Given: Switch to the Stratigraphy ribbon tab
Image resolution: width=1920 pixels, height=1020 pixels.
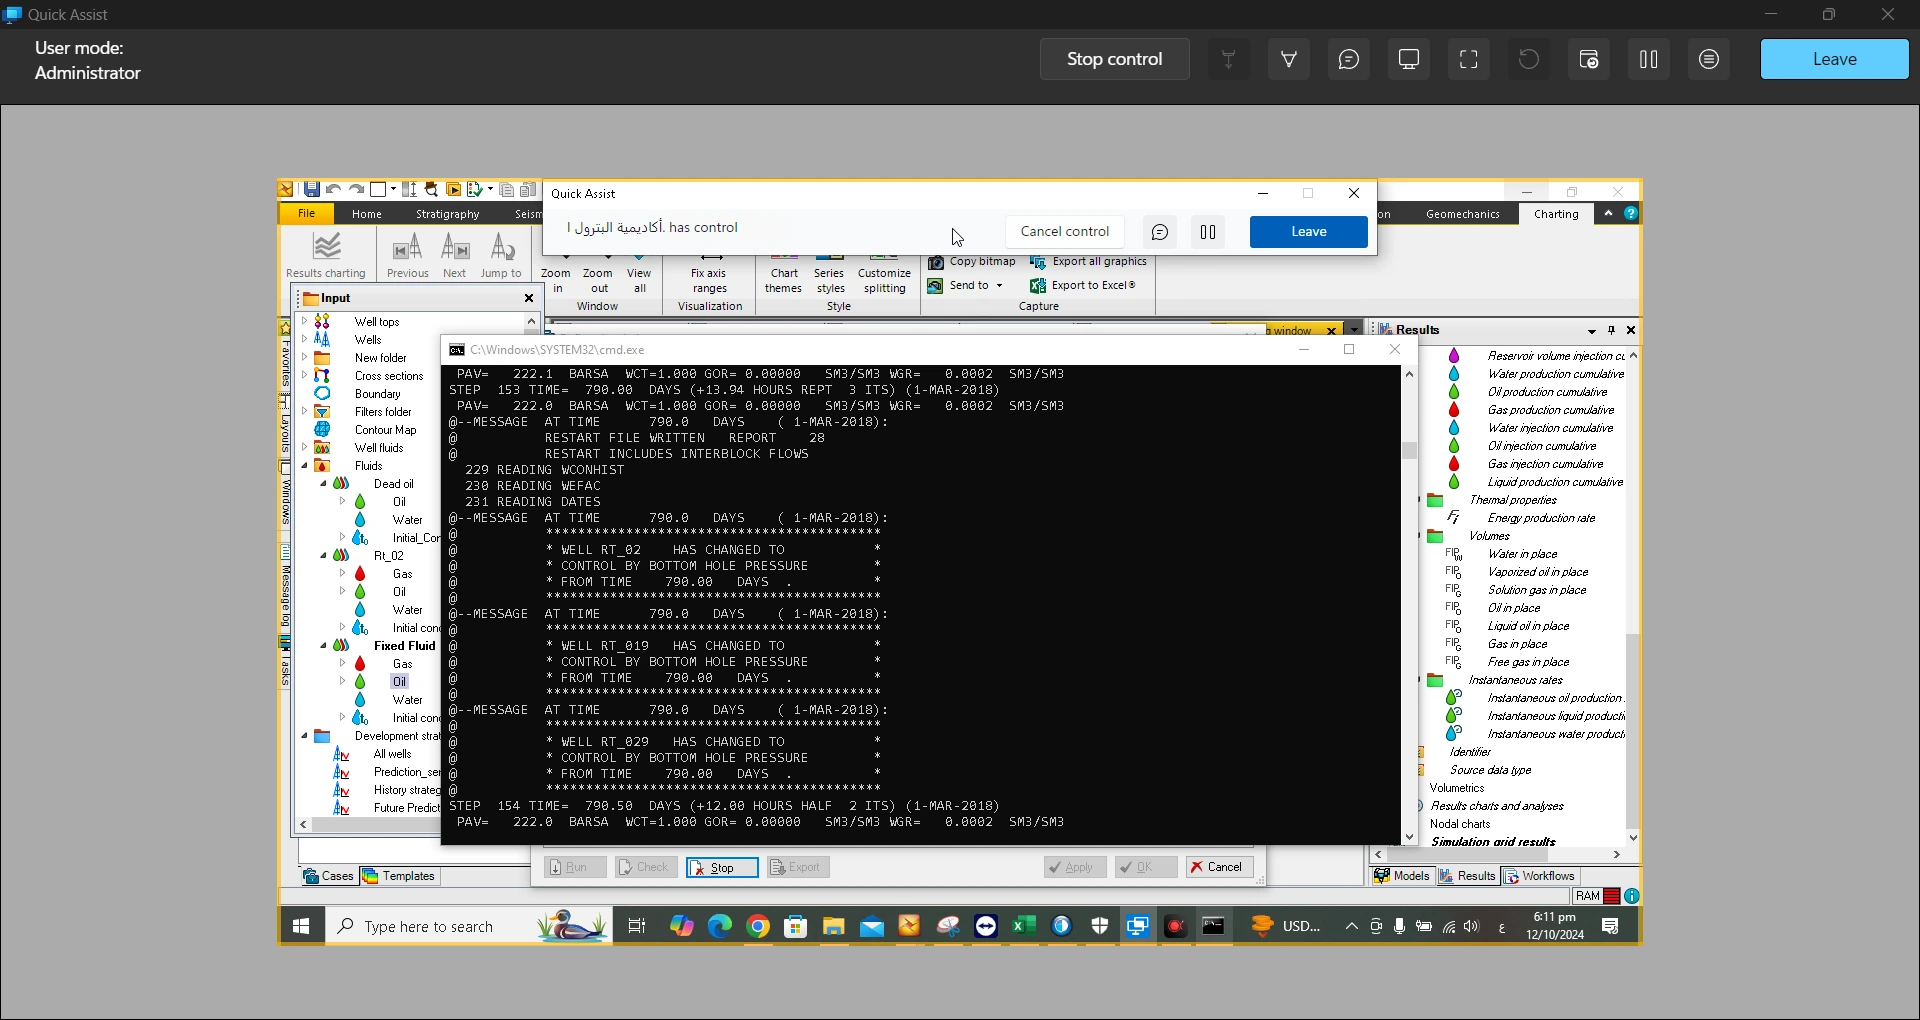Looking at the screenshot, I should (x=447, y=214).
